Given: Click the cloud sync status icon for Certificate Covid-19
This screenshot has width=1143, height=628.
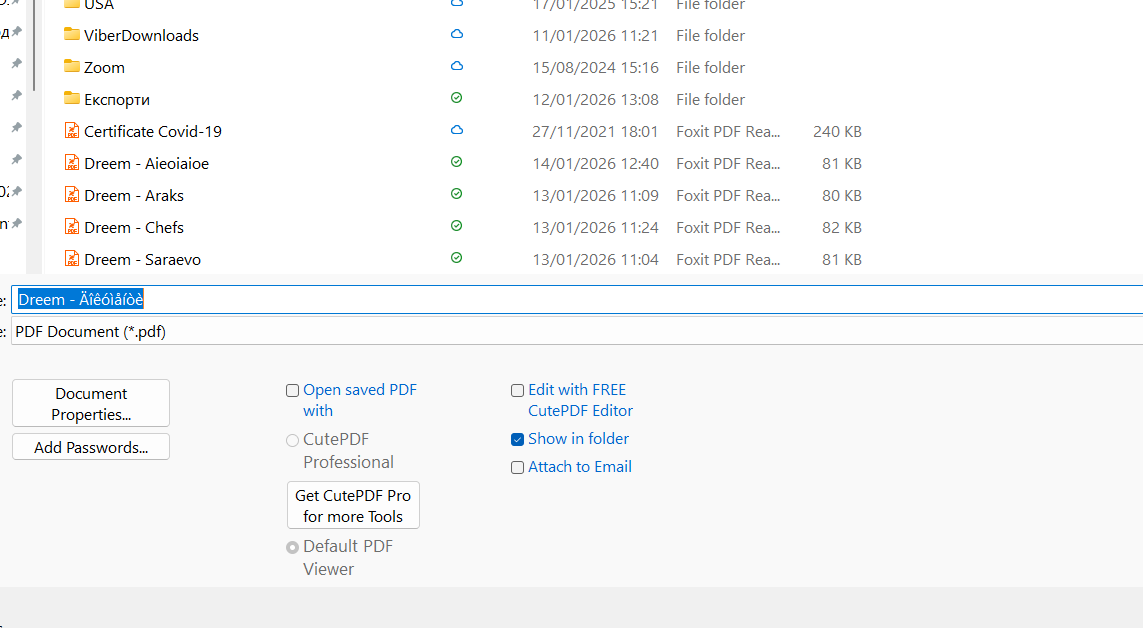Looking at the screenshot, I should pyautogui.click(x=457, y=131).
